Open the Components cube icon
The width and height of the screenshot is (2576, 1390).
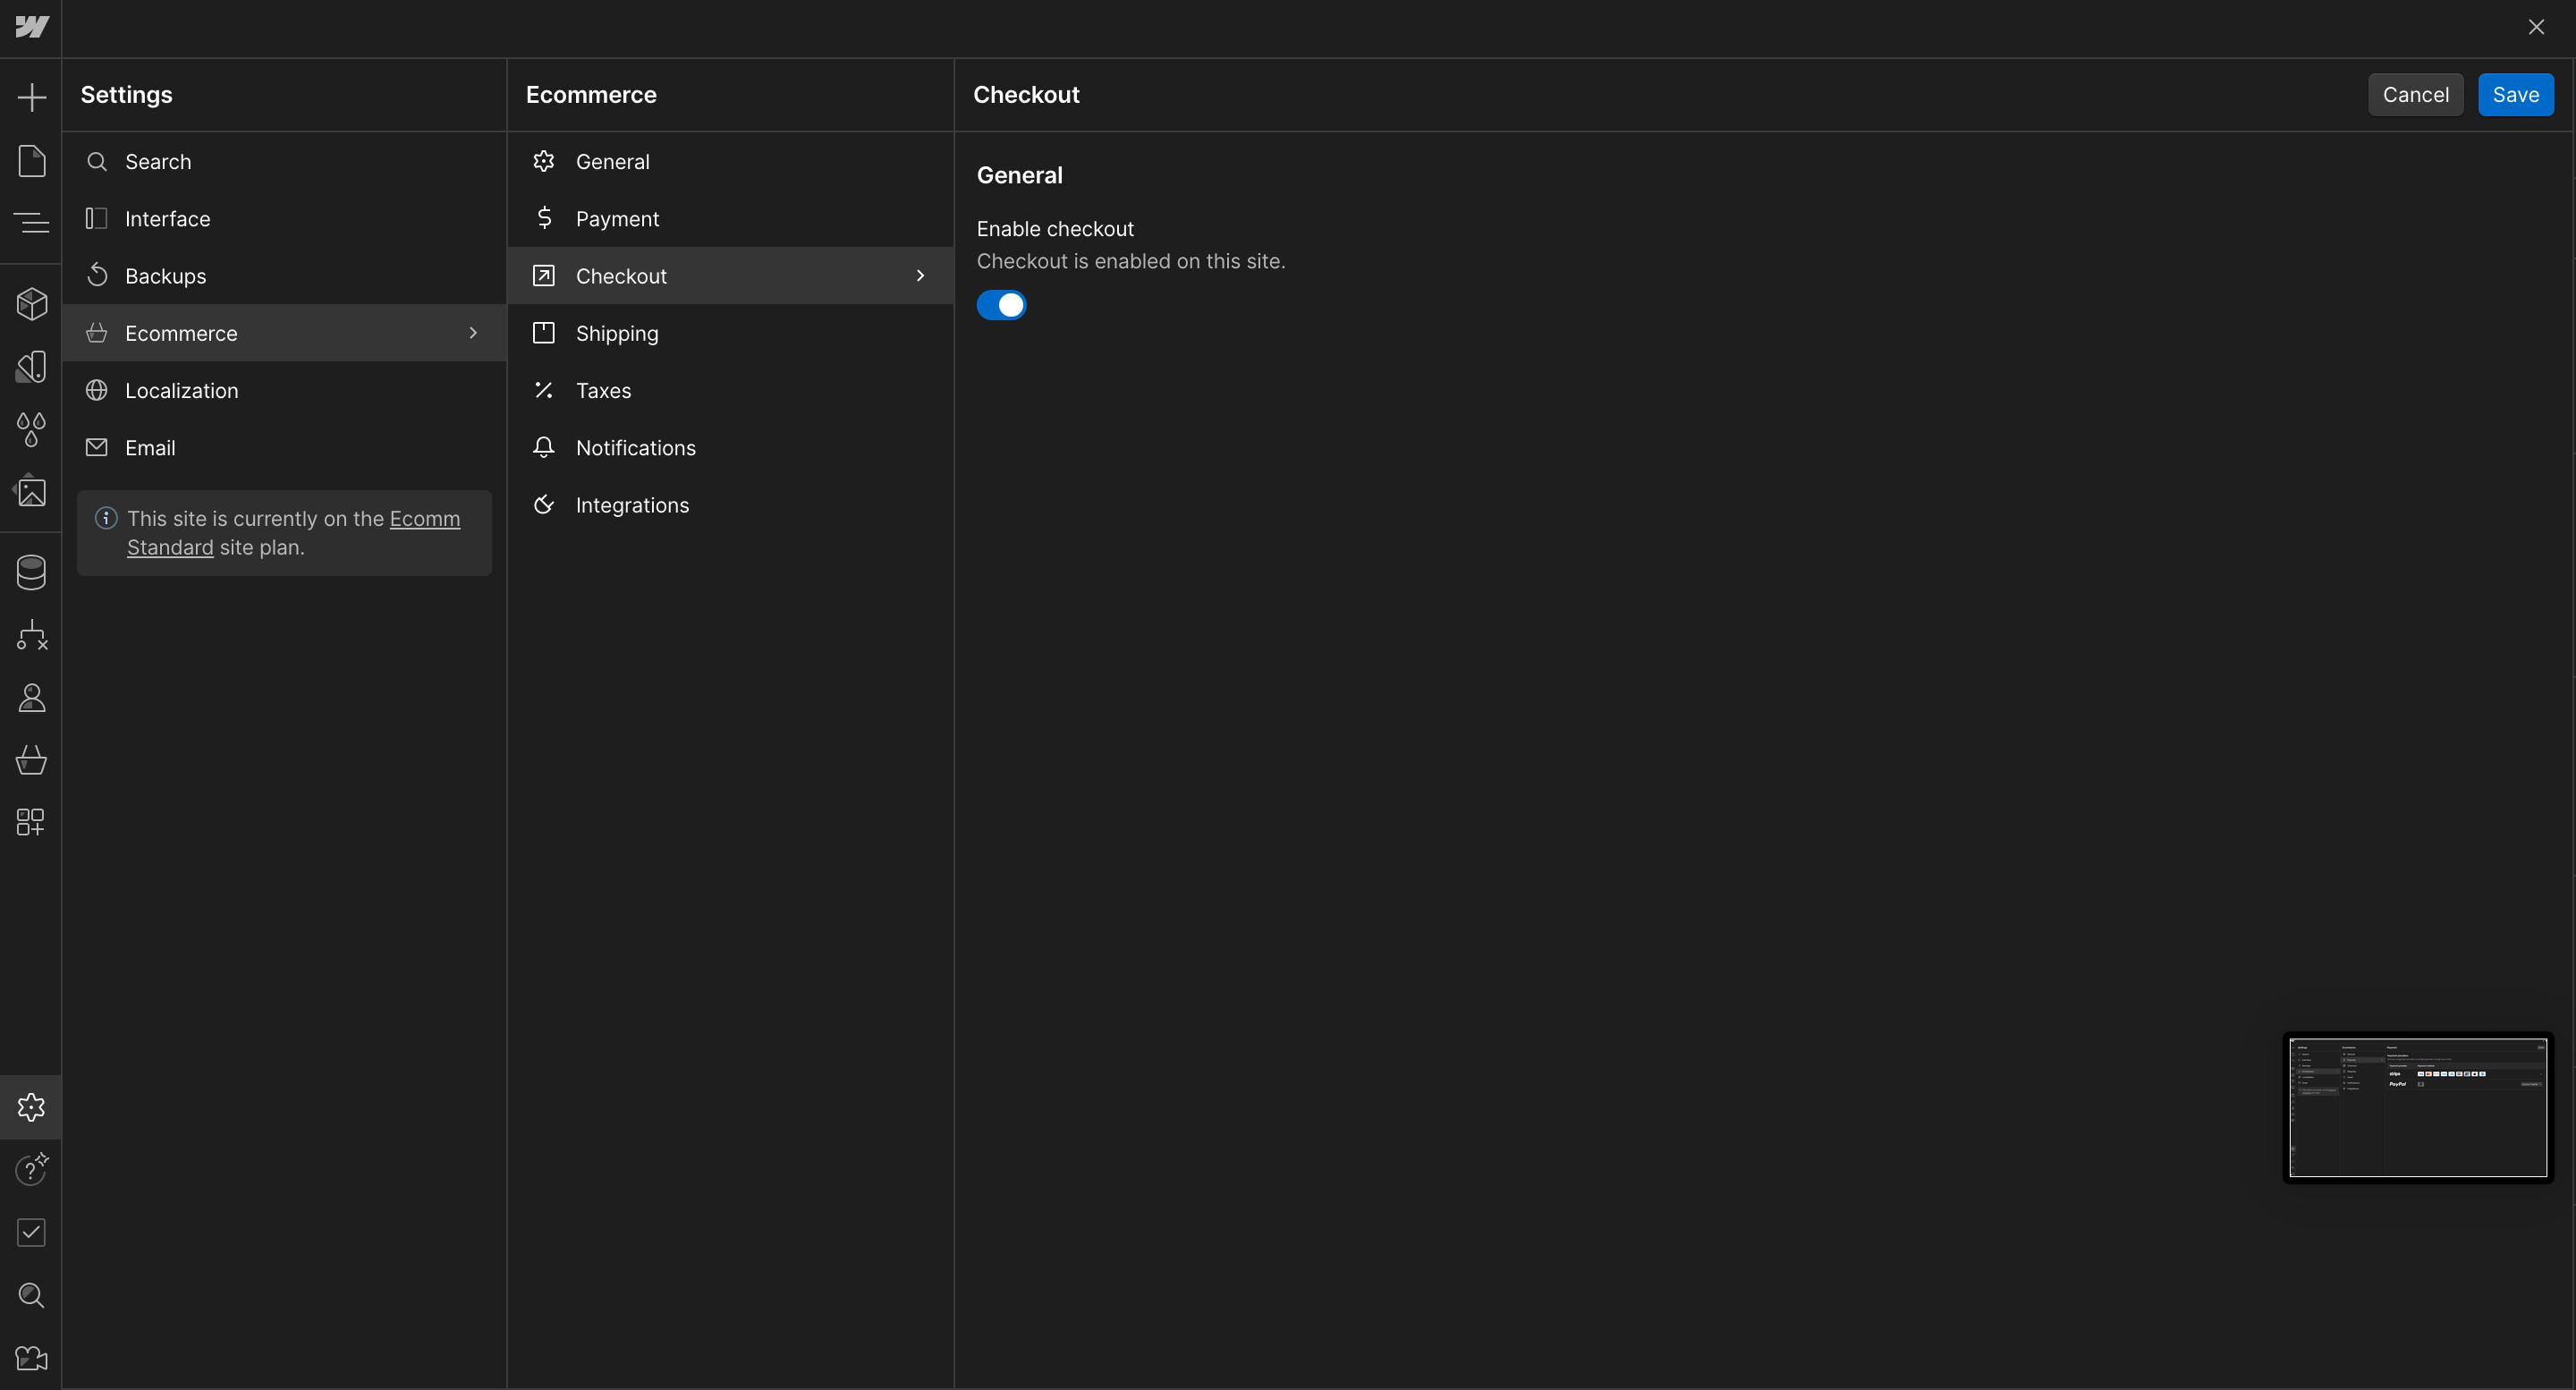point(31,304)
